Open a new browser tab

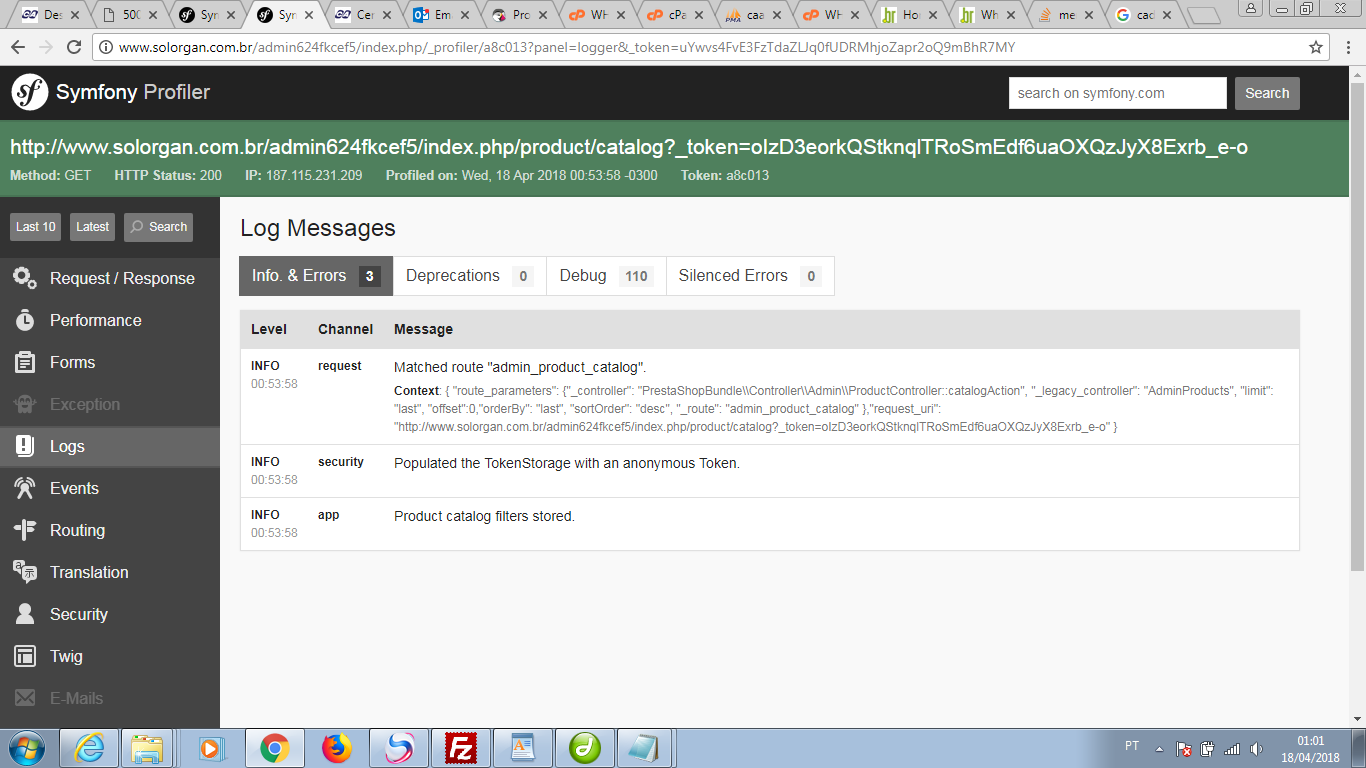tap(1204, 15)
